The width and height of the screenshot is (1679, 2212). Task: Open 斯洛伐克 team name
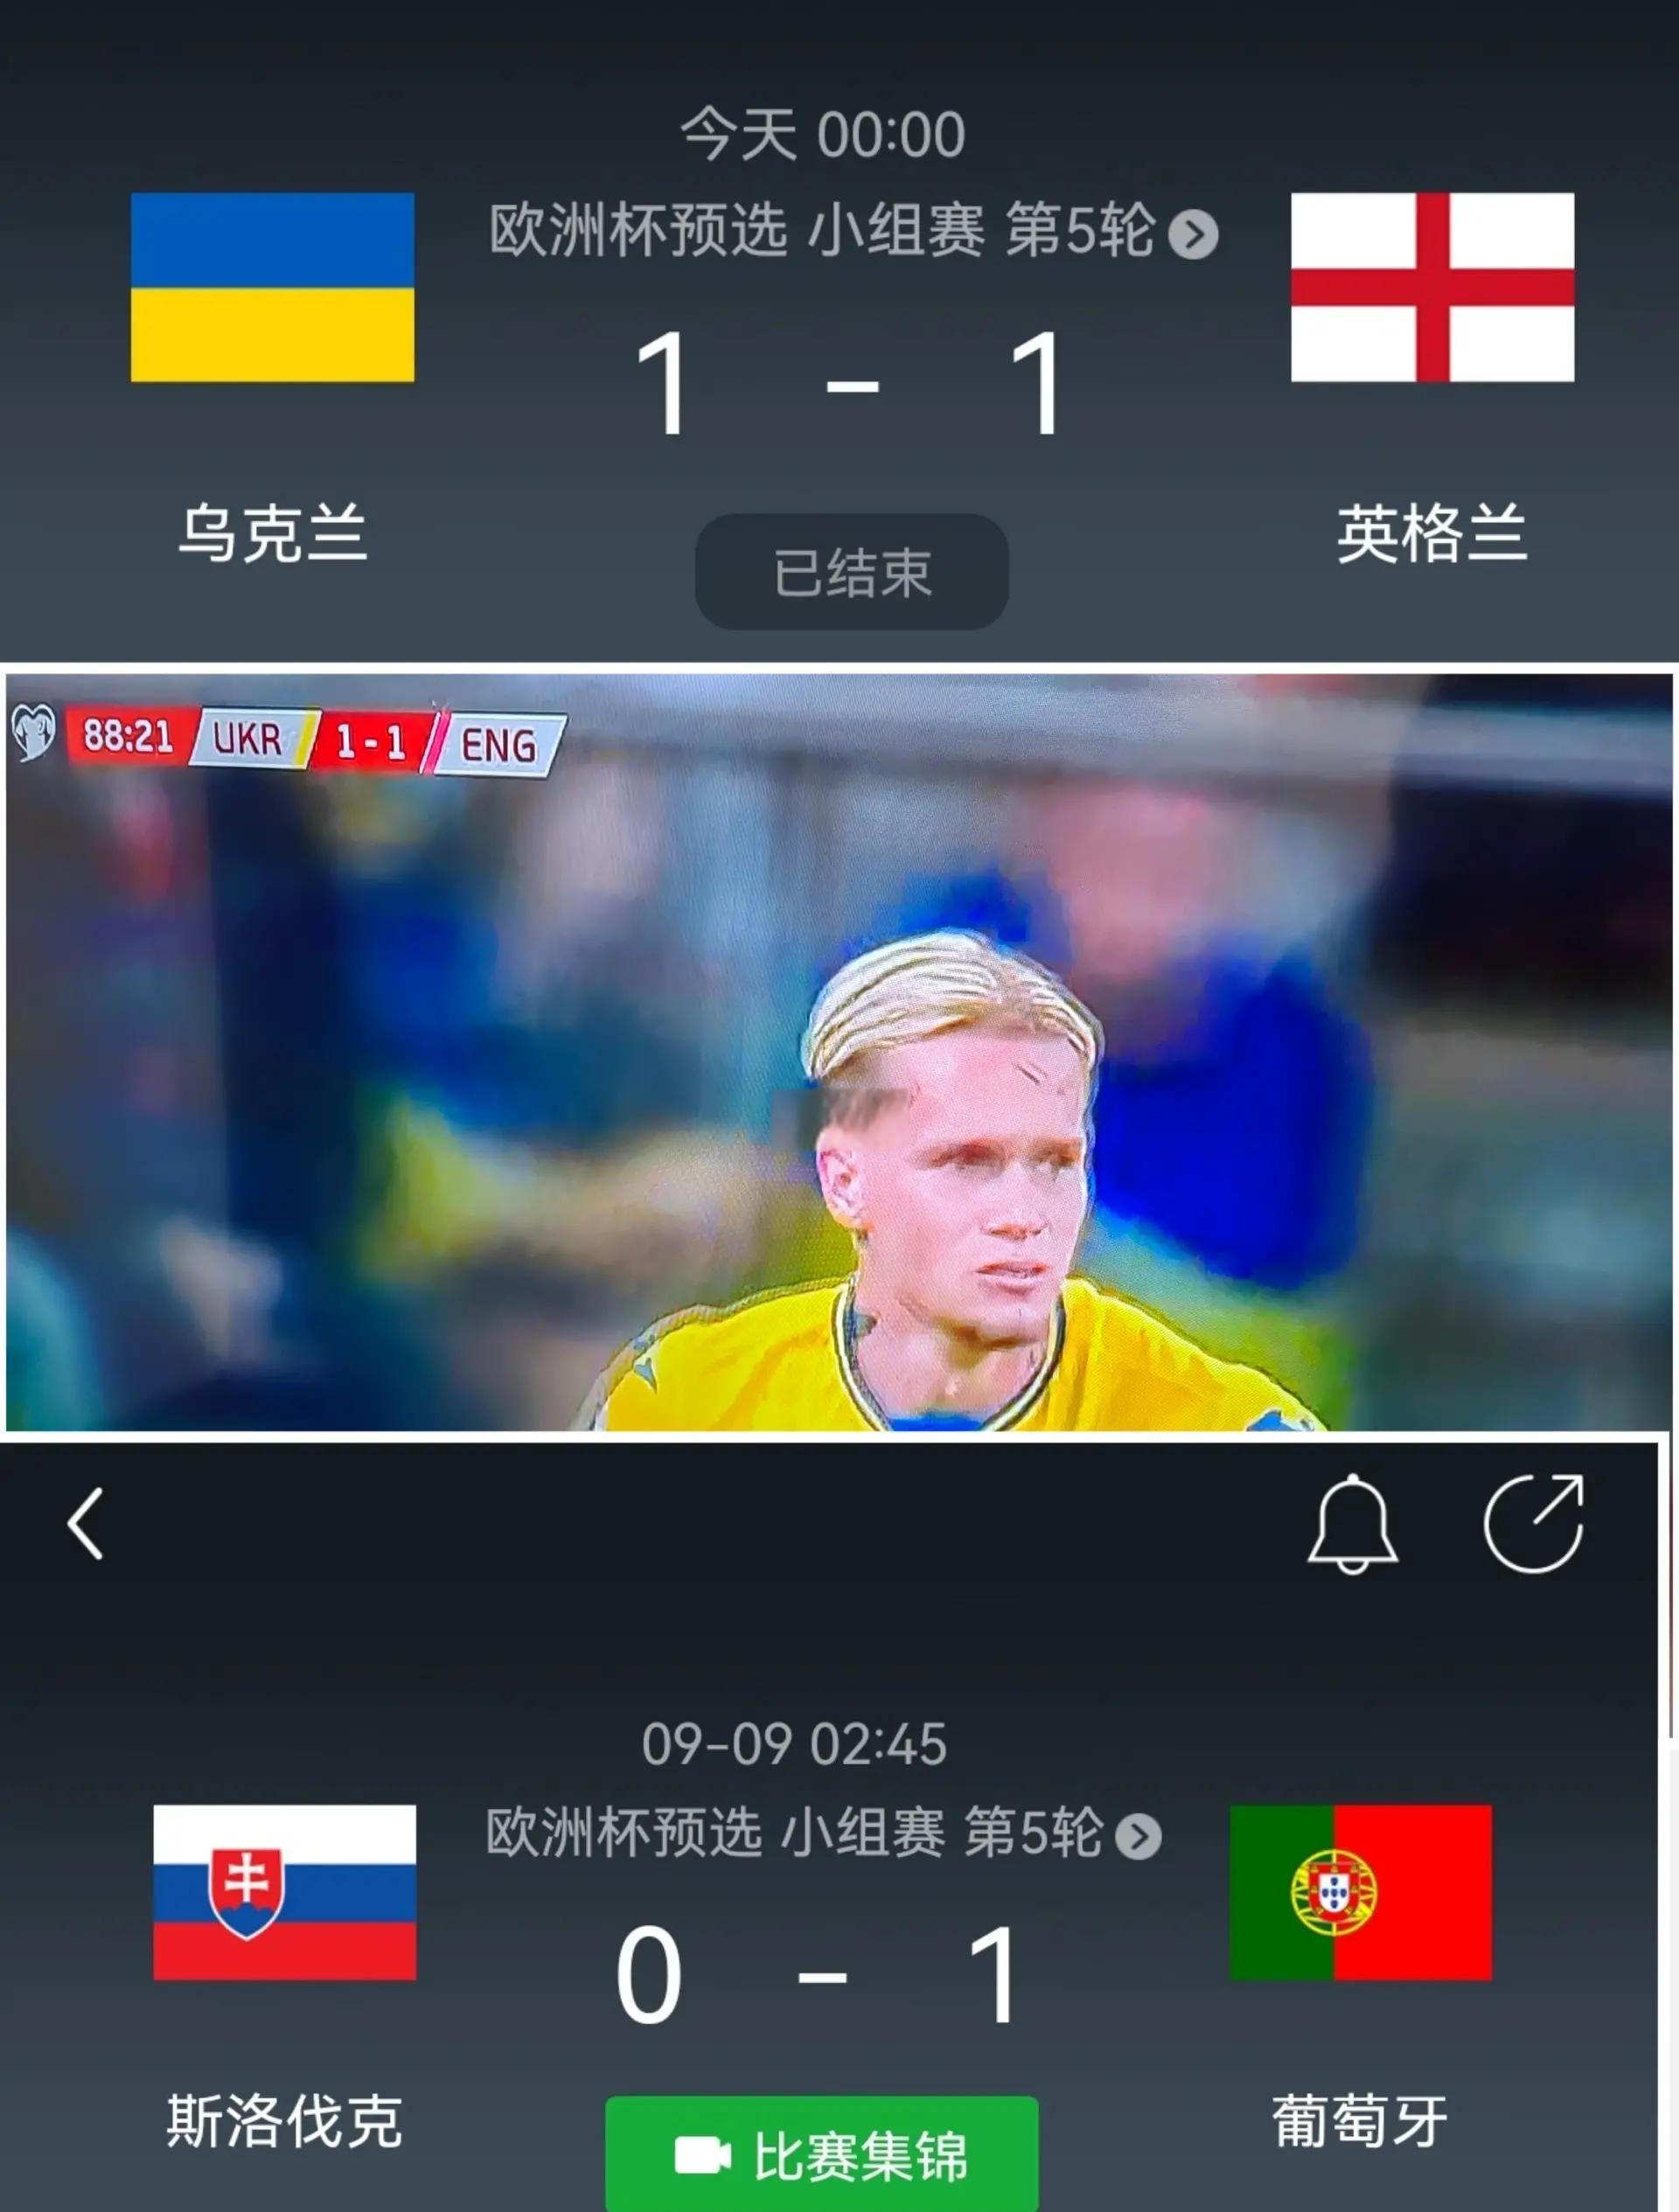(x=284, y=2120)
